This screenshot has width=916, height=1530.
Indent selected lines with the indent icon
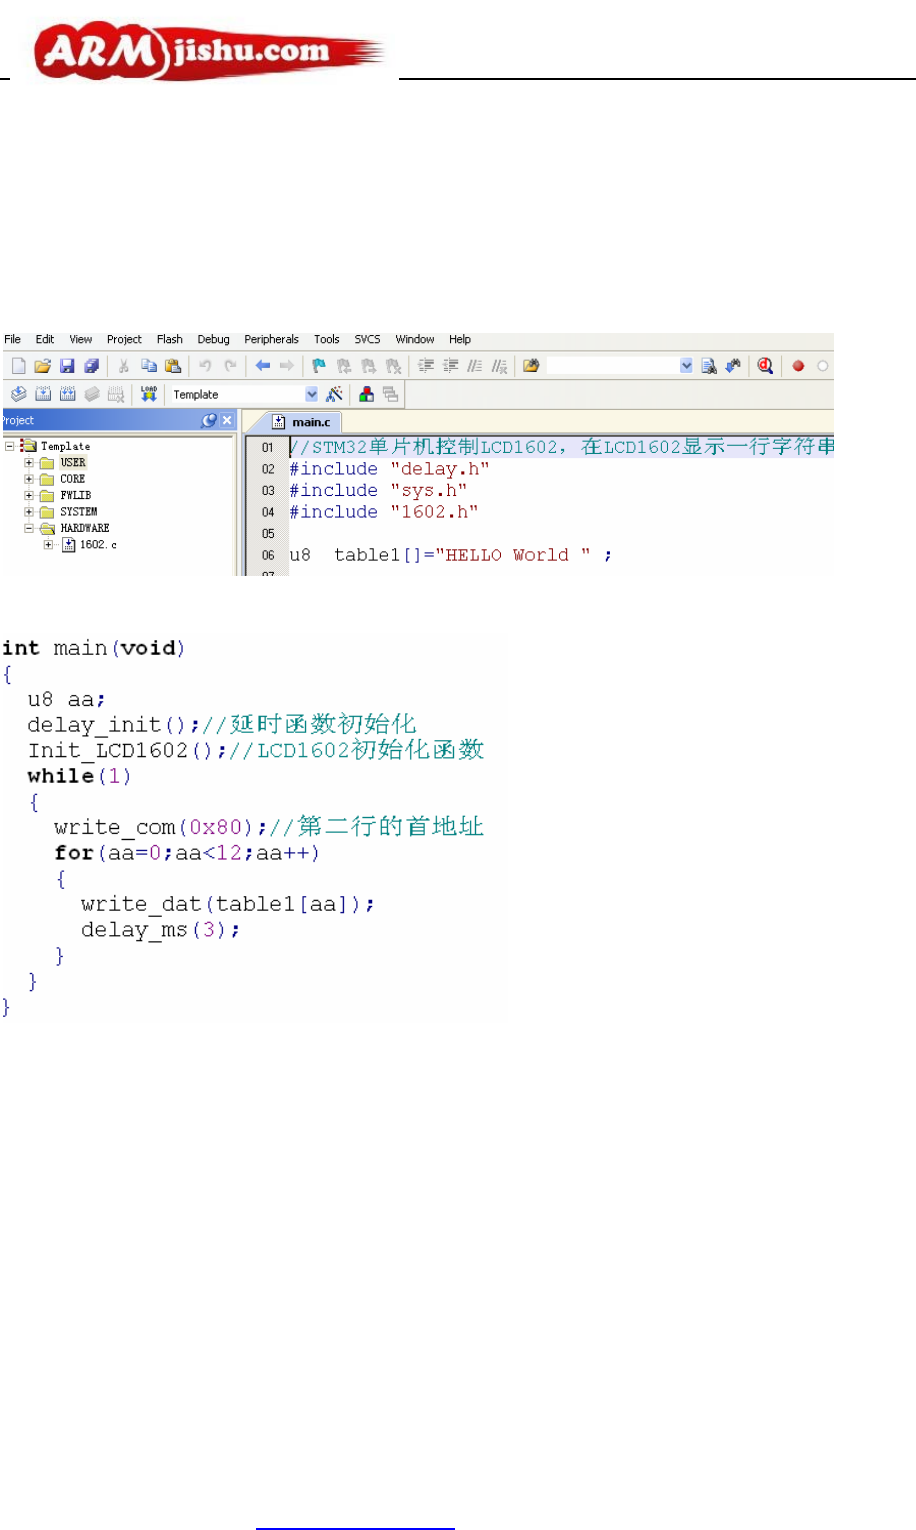tap(426, 366)
